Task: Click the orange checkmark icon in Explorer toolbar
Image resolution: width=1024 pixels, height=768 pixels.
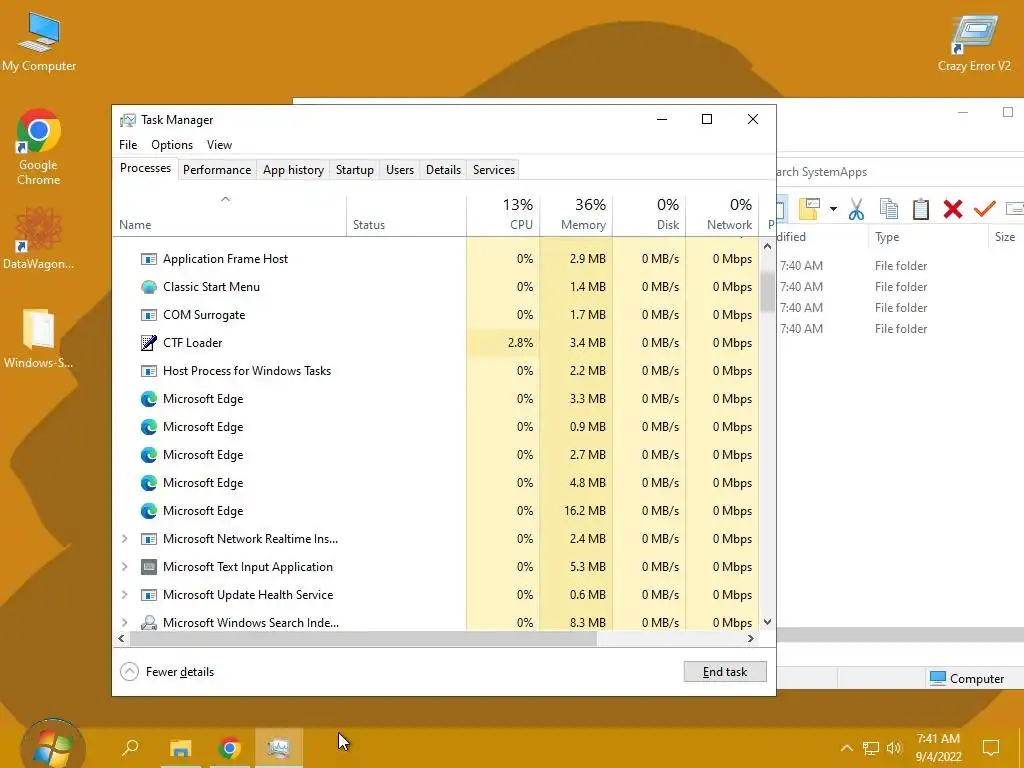Action: point(984,208)
